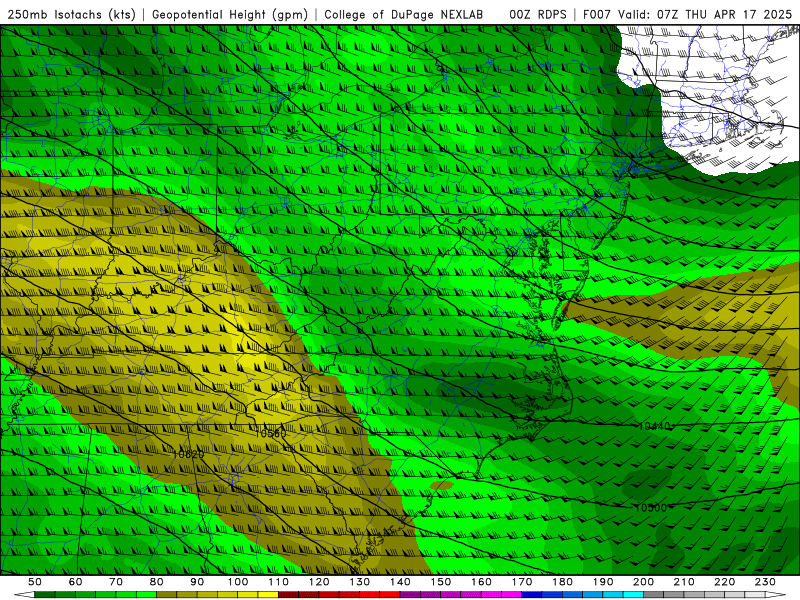Click the "07Z THU APR 17 2025" valid time
This screenshot has width=800, height=600.
click(x=724, y=15)
